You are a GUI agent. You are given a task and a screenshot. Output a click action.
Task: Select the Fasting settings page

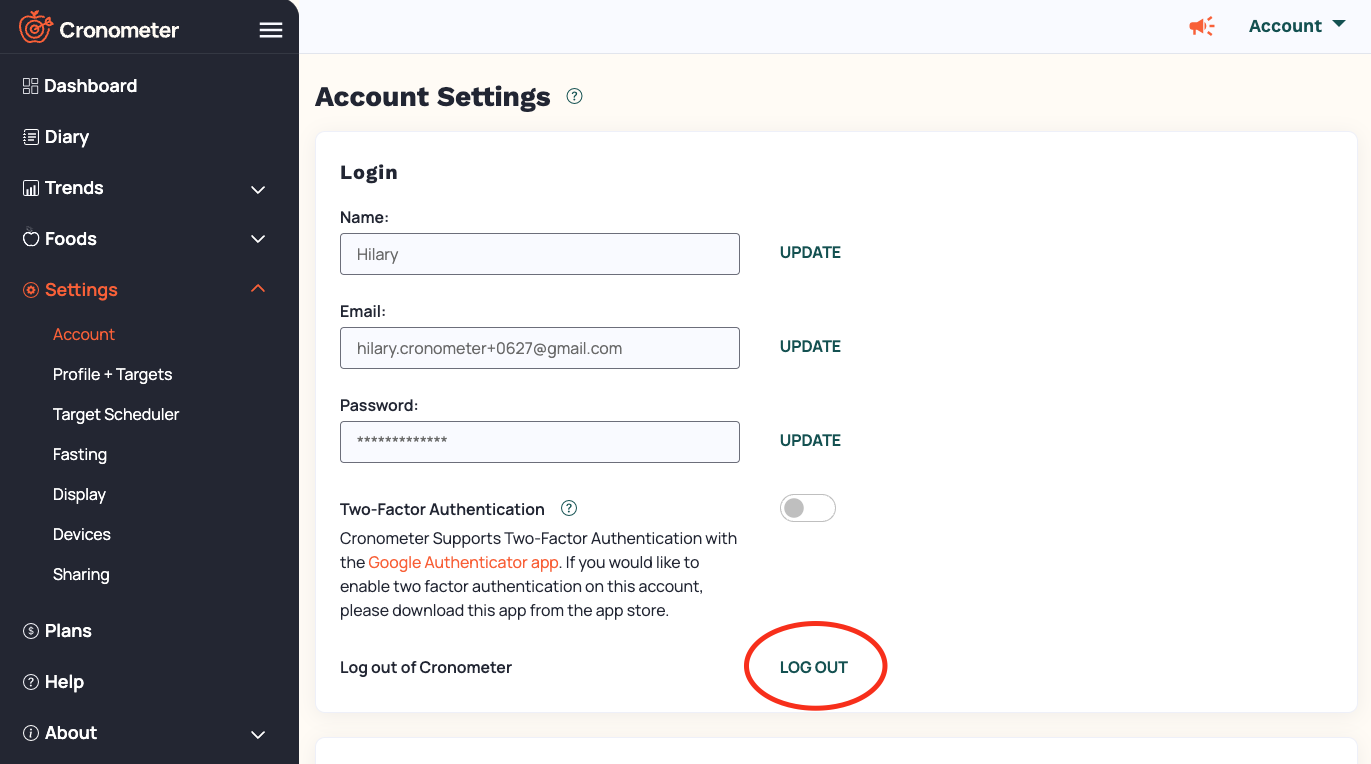[80, 454]
